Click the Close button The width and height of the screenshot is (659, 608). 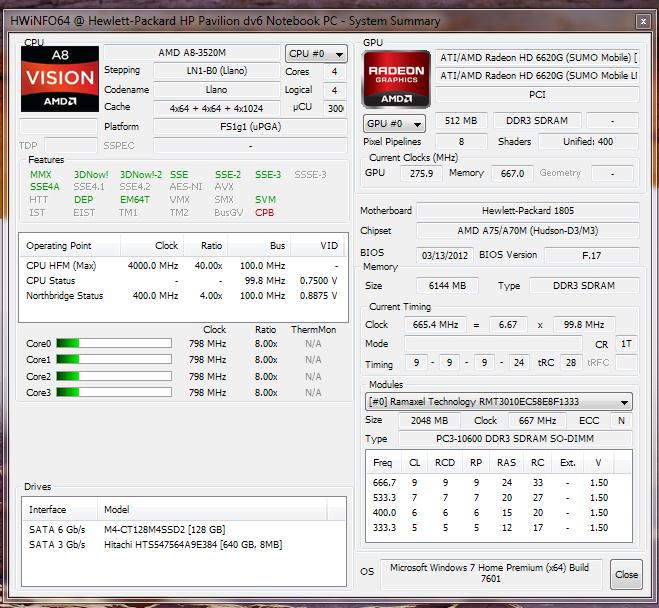click(x=626, y=574)
